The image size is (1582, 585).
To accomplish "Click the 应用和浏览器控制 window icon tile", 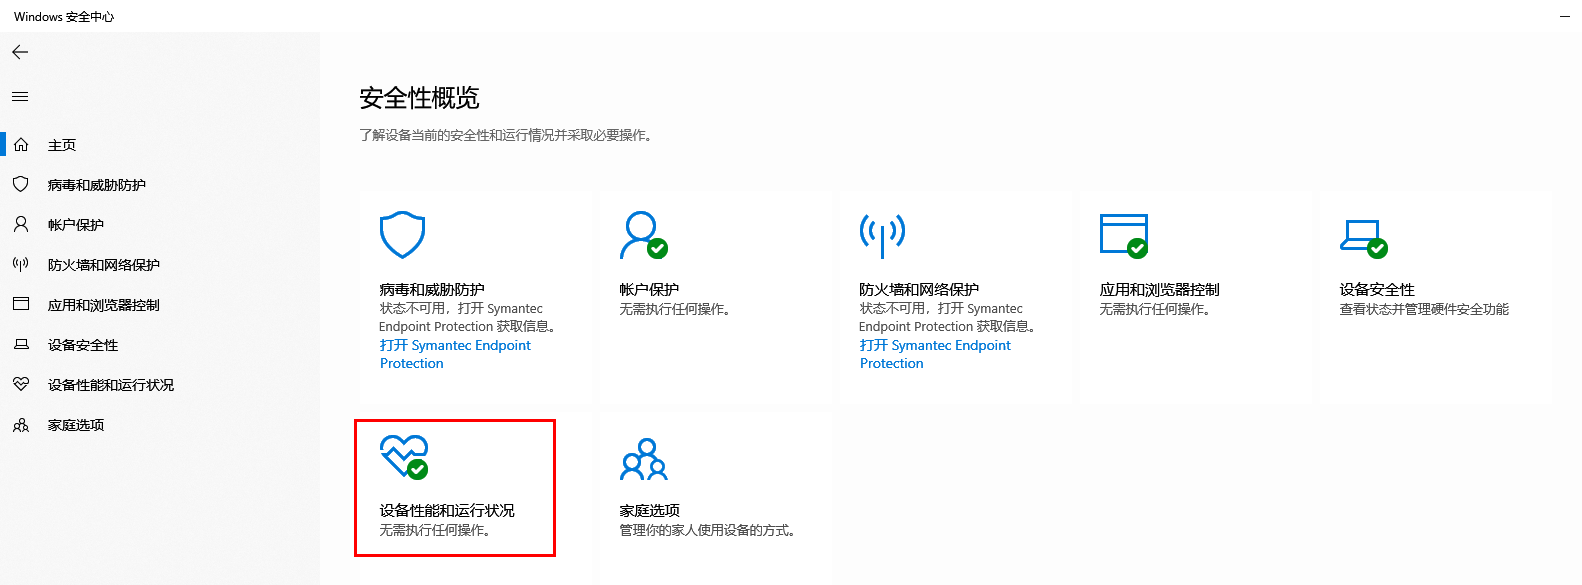I will pyautogui.click(x=1123, y=235).
